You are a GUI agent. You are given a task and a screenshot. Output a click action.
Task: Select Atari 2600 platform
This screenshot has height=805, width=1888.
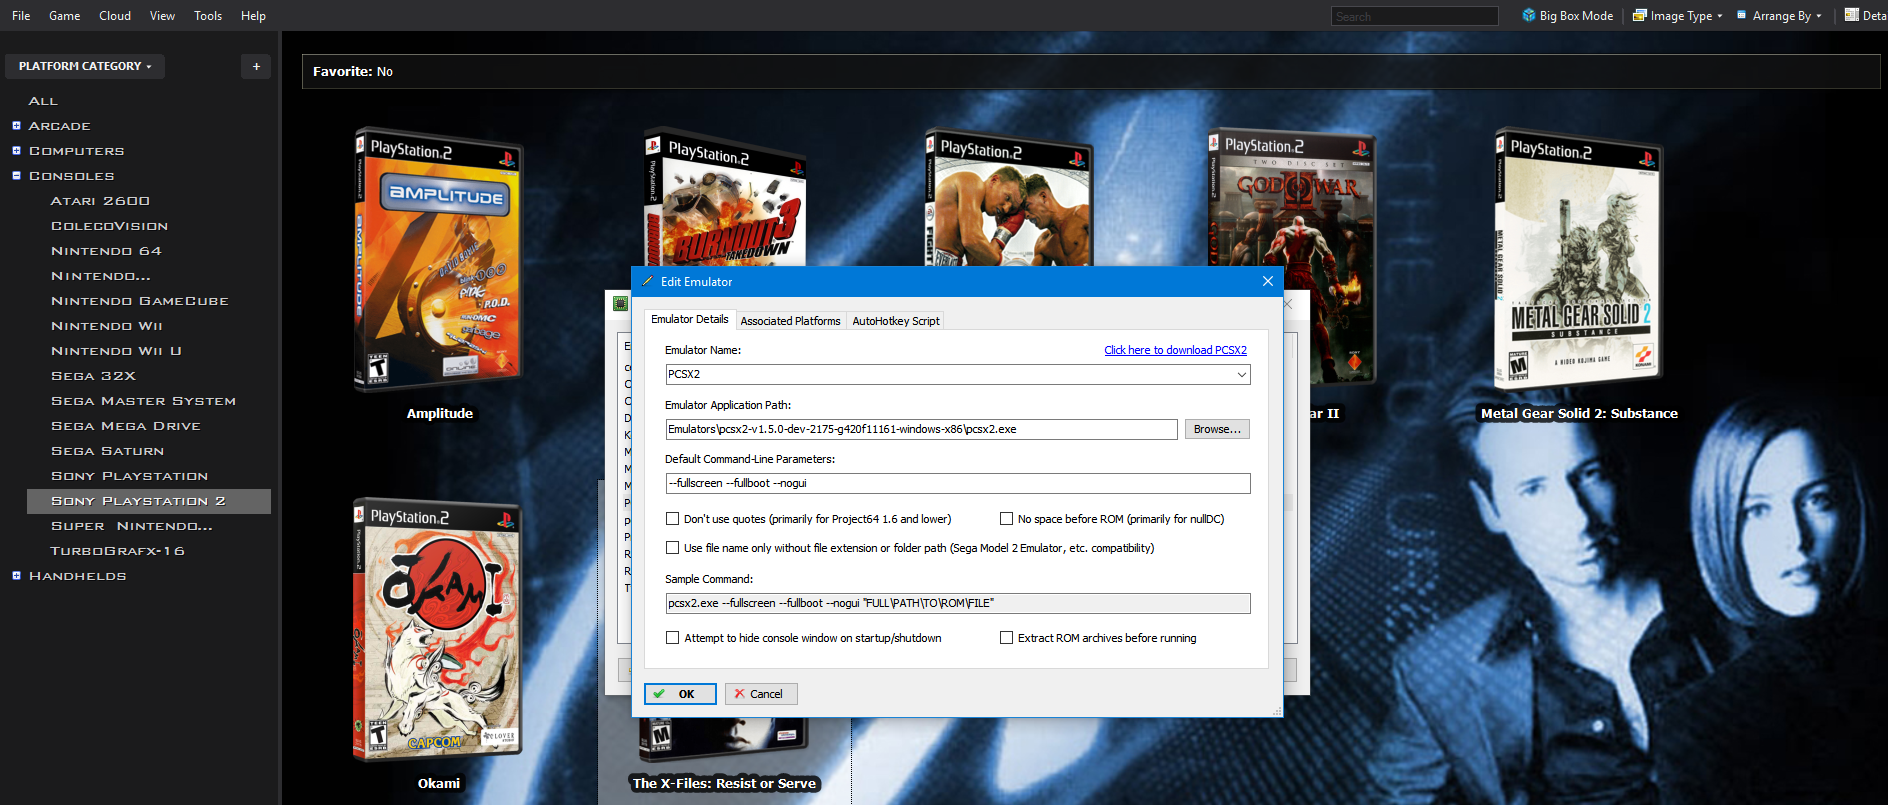click(x=100, y=201)
